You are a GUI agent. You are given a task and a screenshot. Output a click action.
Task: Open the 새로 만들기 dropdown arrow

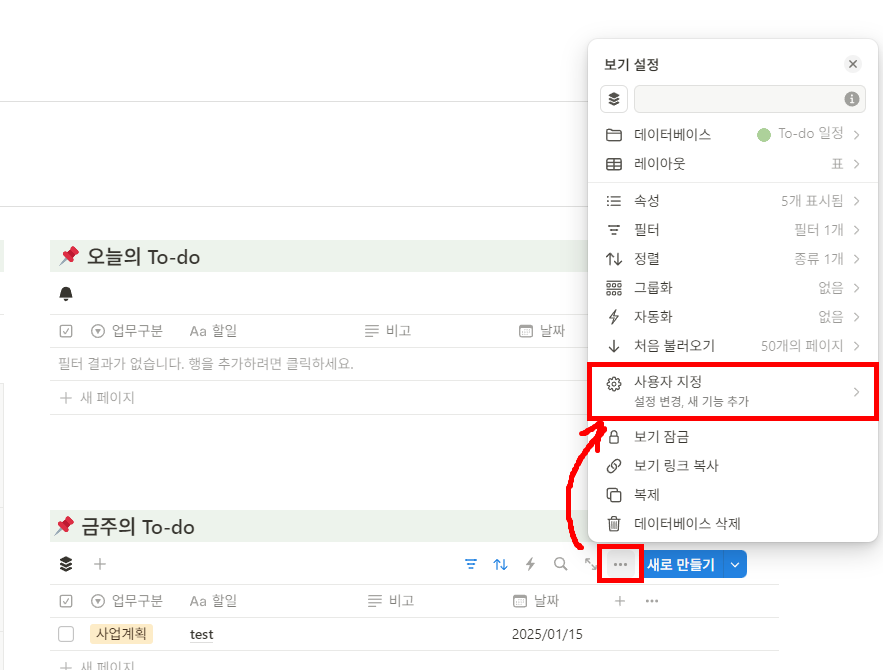tap(735, 564)
